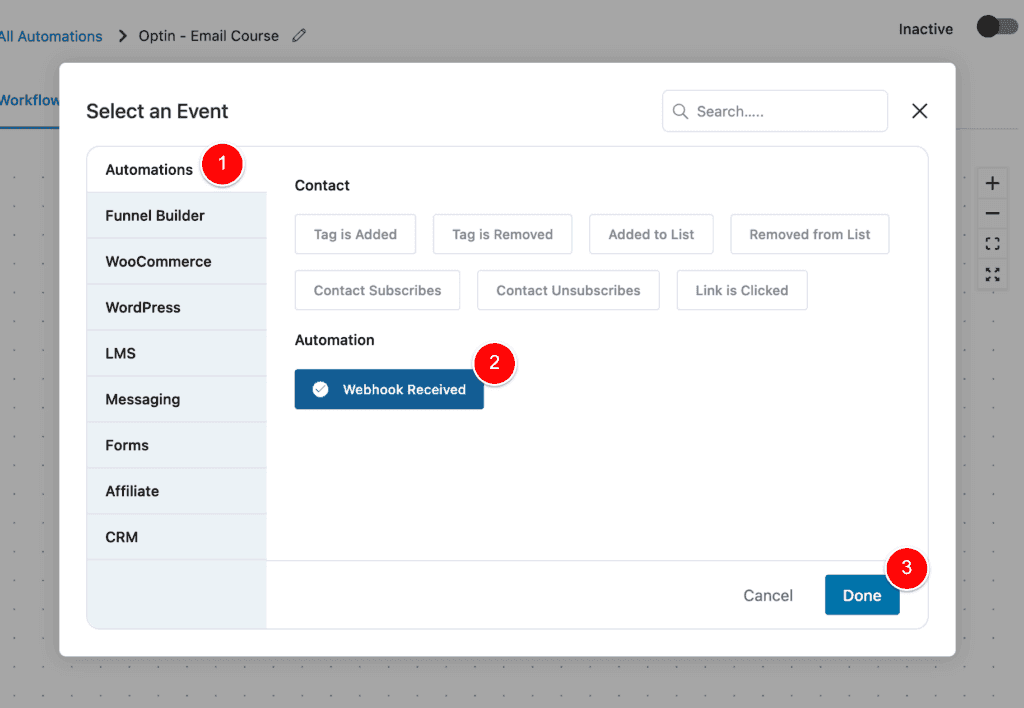The image size is (1024, 708).
Task: Click the fullscreen expand canvas icon
Action: (x=992, y=275)
